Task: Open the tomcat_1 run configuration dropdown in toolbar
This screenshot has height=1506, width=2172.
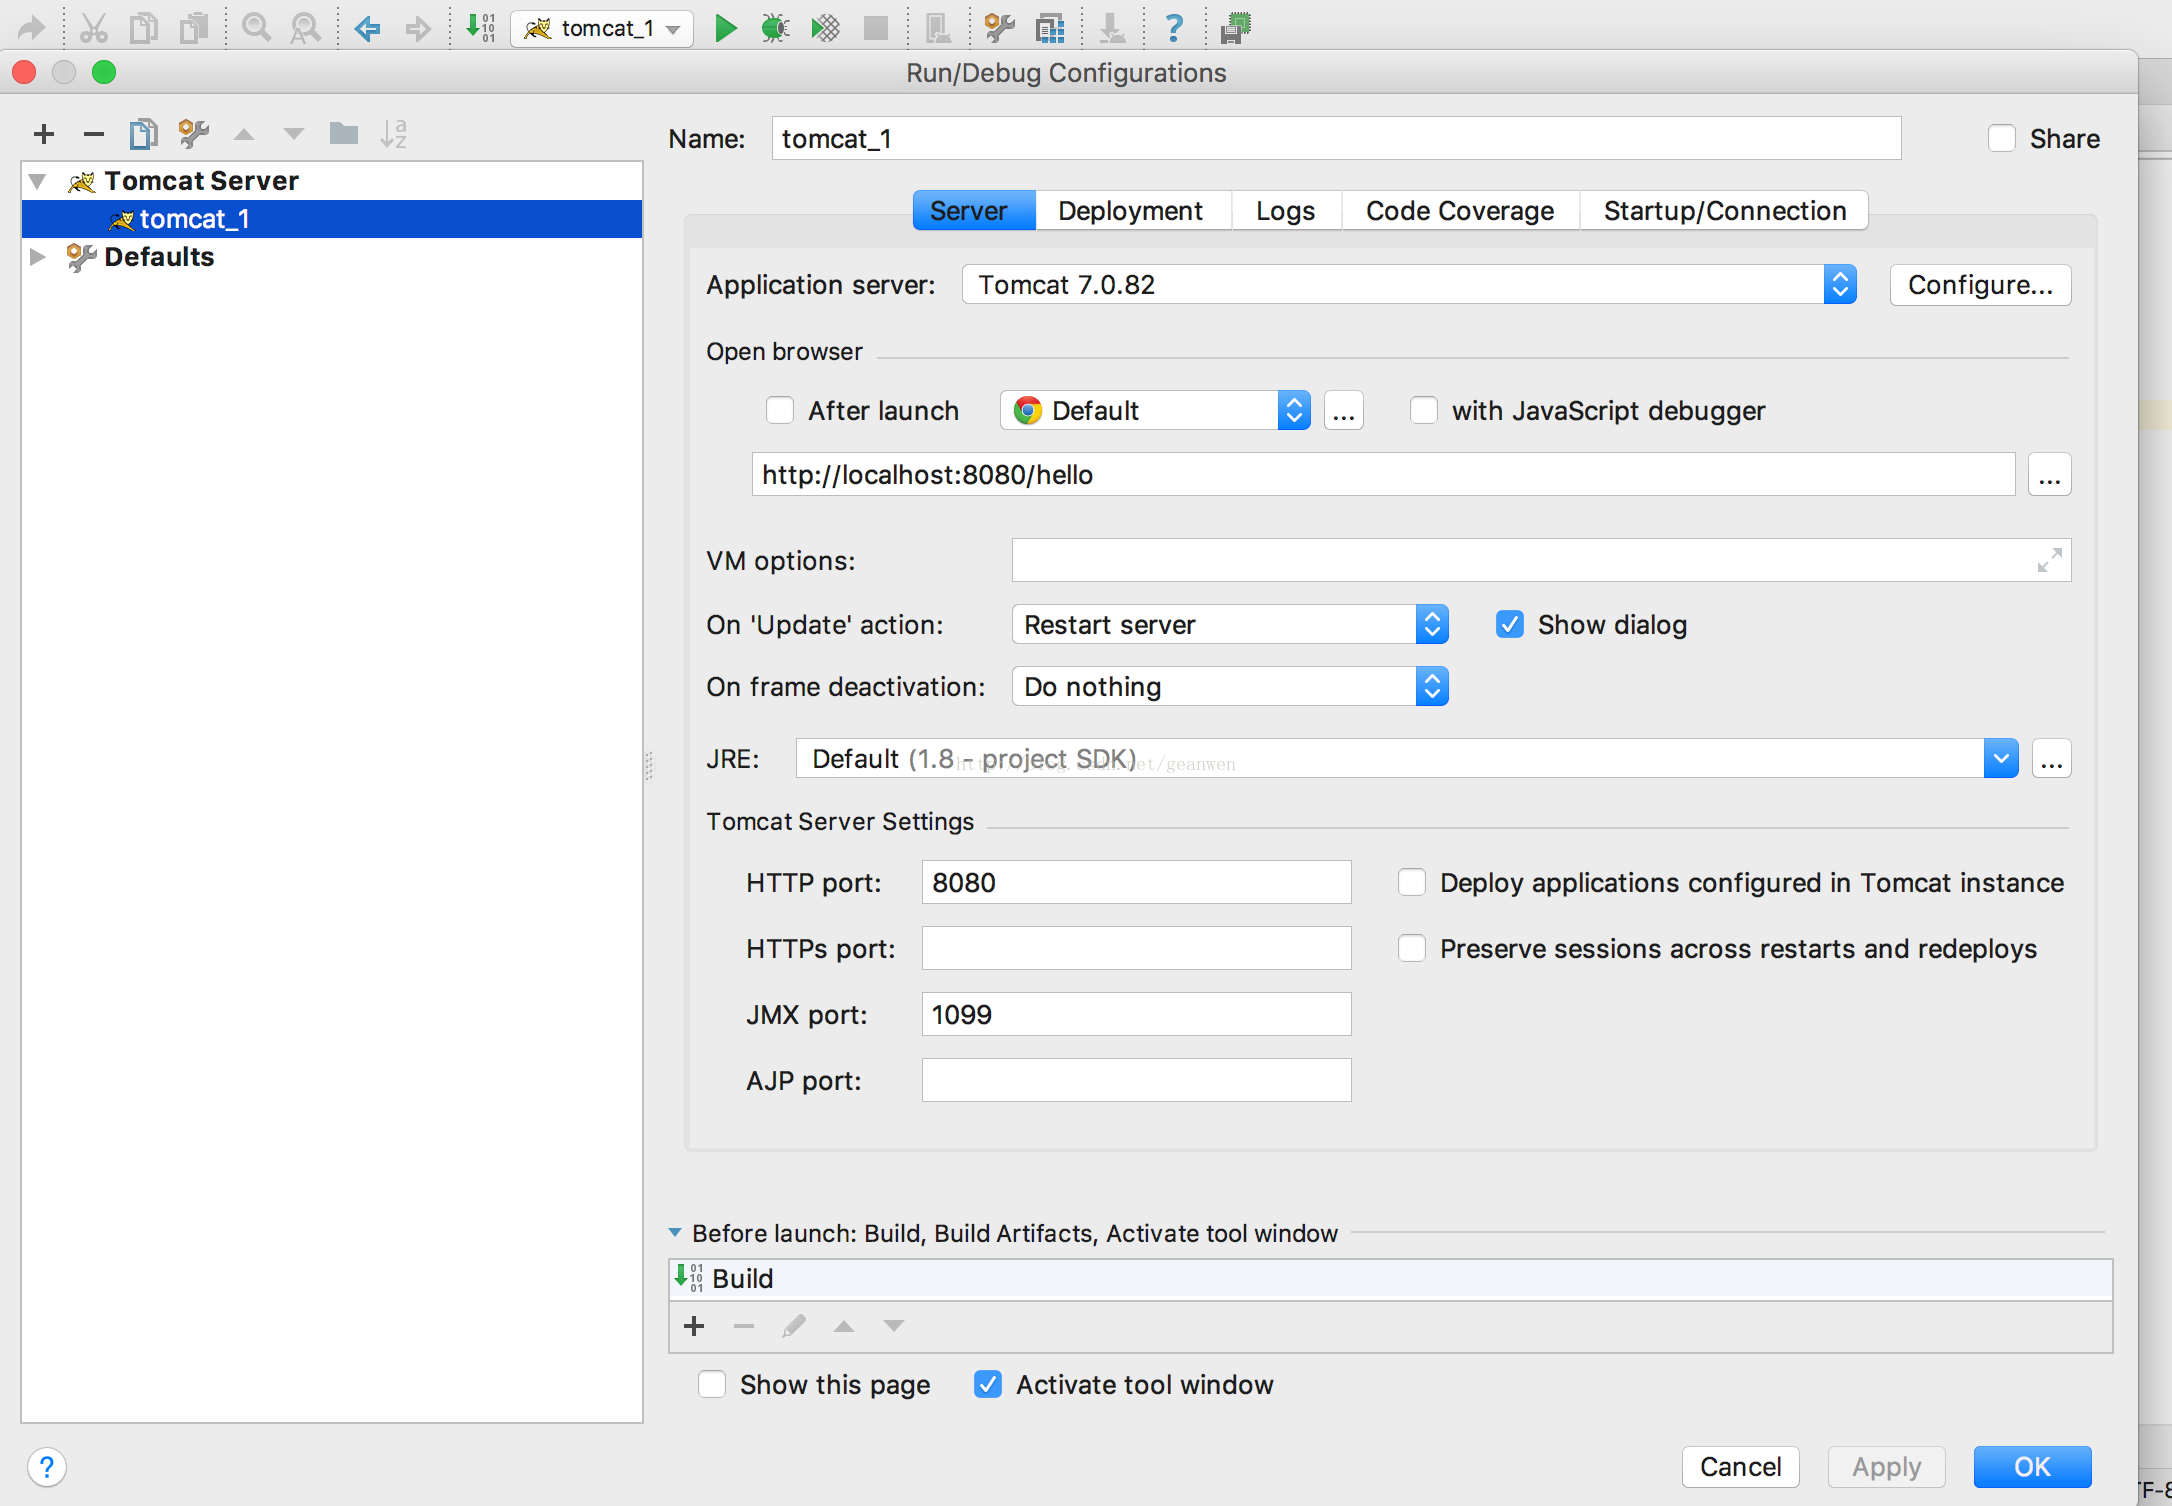Action: coord(602,28)
